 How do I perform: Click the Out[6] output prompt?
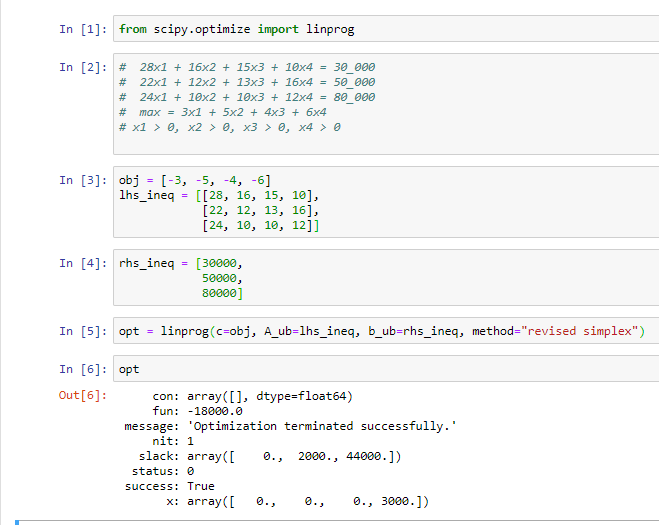[x=82, y=397]
